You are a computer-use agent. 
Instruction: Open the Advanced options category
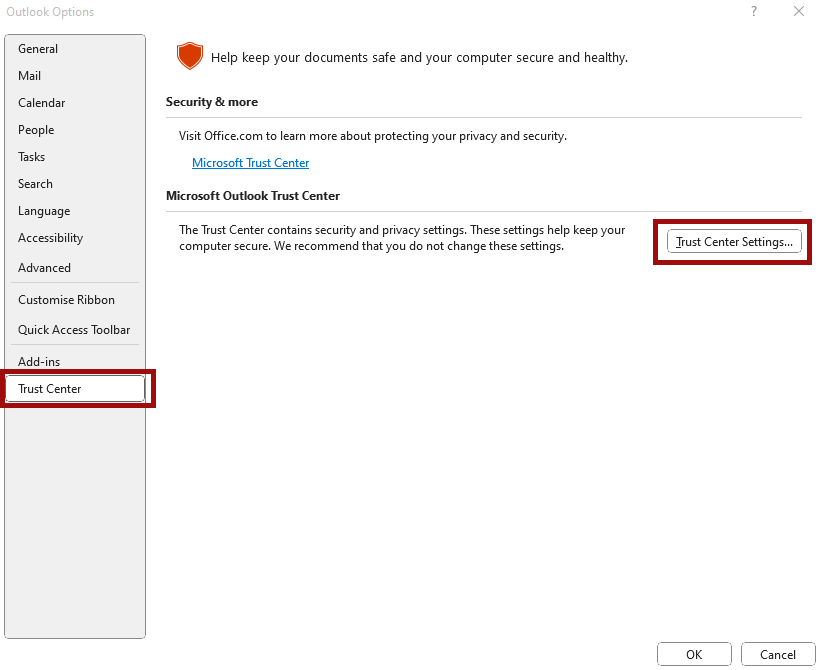point(75,268)
